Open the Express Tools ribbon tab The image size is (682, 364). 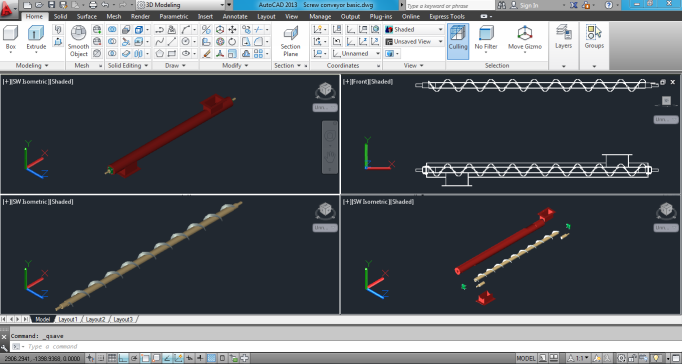tap(447, 17)
